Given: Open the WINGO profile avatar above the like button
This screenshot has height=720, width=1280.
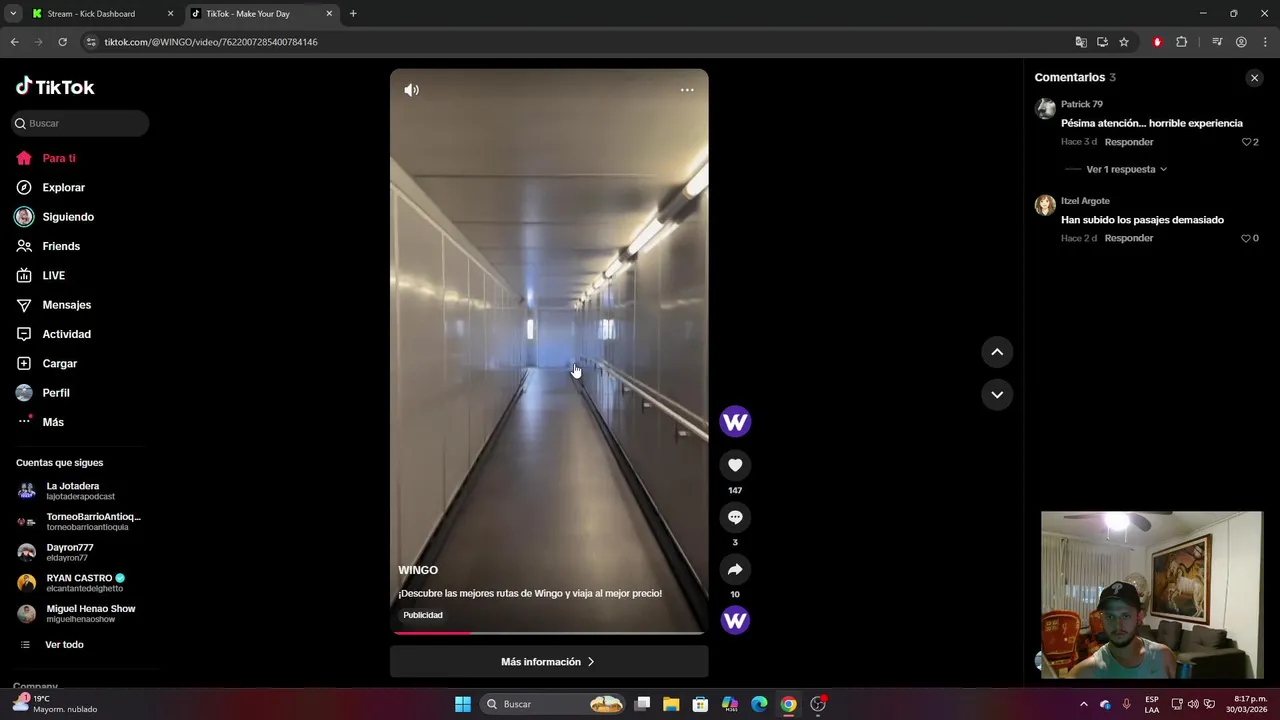Looking at the screenshot, I should (735, 422).
